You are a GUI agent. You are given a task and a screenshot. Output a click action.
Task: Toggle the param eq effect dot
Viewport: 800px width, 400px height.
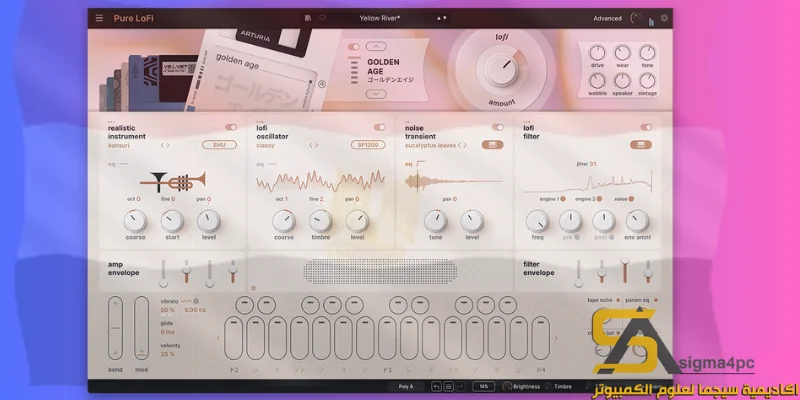[x=656, y=300]
